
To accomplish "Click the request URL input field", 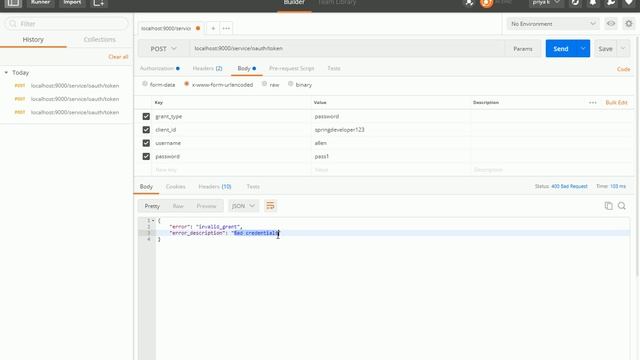I will pos(347,49).
